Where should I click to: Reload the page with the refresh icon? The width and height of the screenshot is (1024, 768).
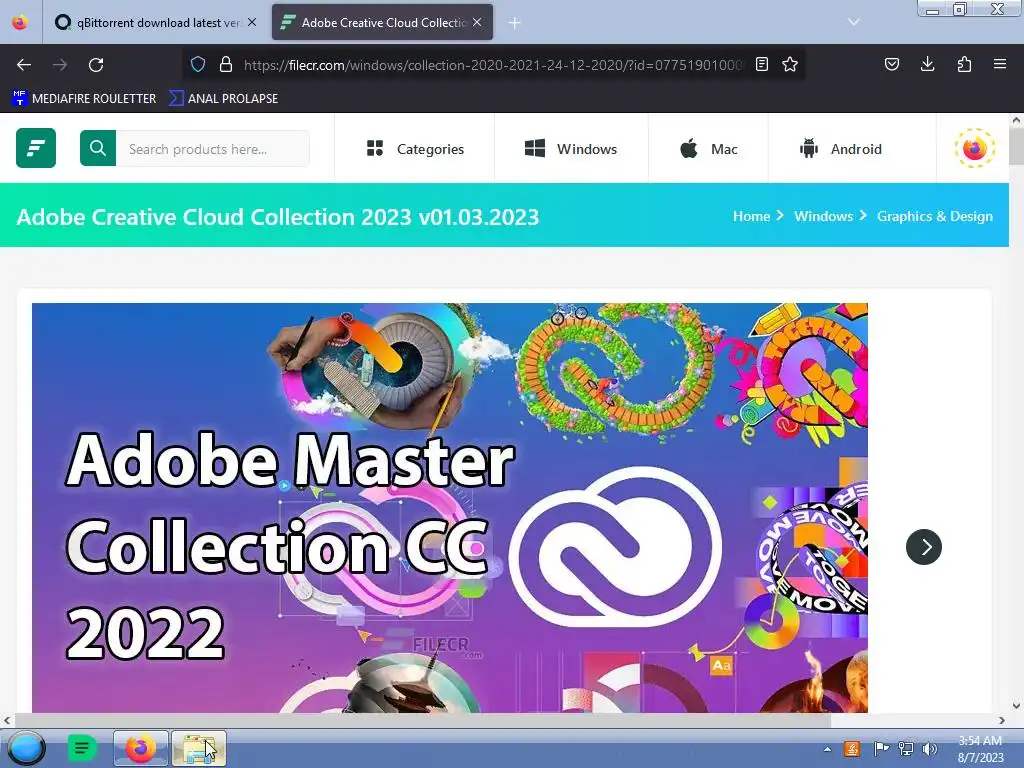[96, 65]
